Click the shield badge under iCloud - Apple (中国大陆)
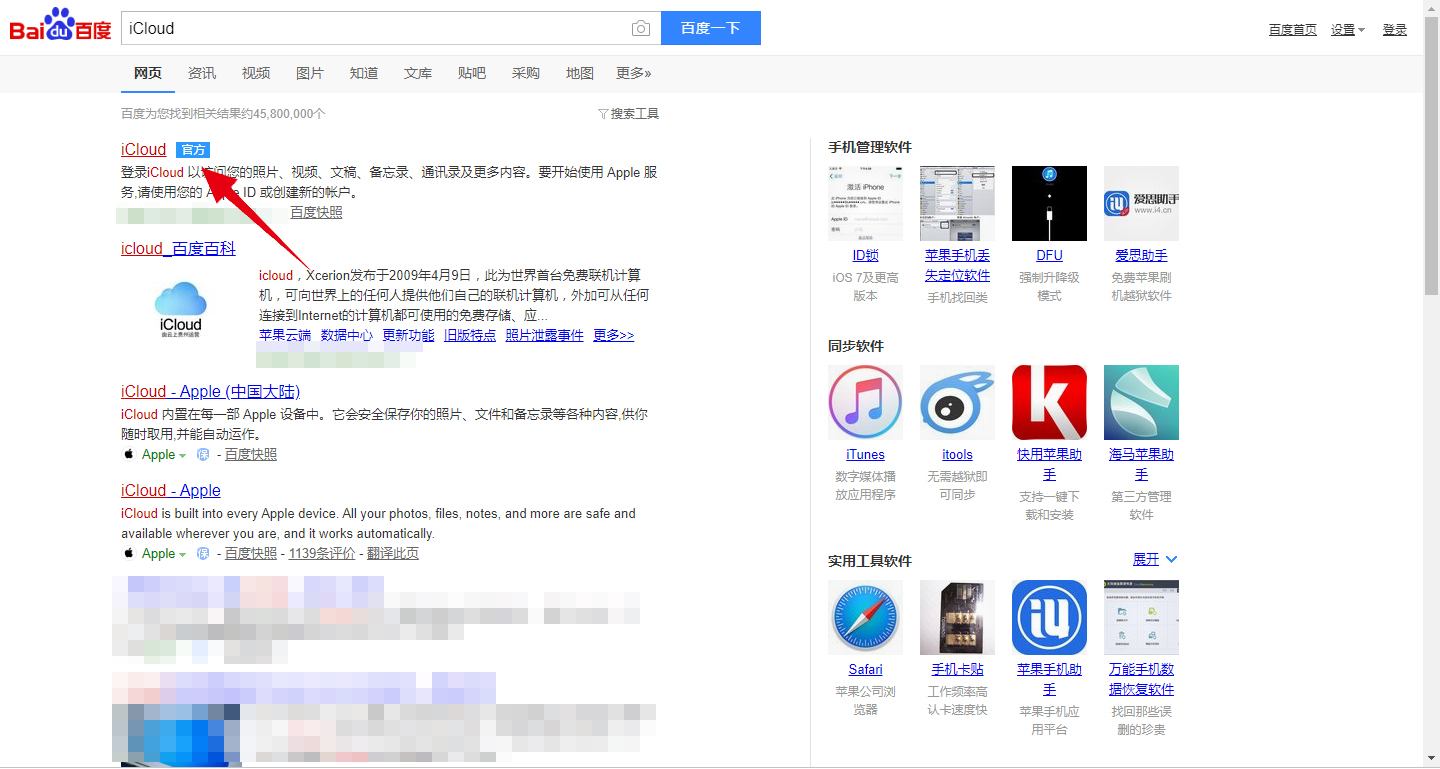Screen dimensions: 1440x769 click(x=203, y=455)
